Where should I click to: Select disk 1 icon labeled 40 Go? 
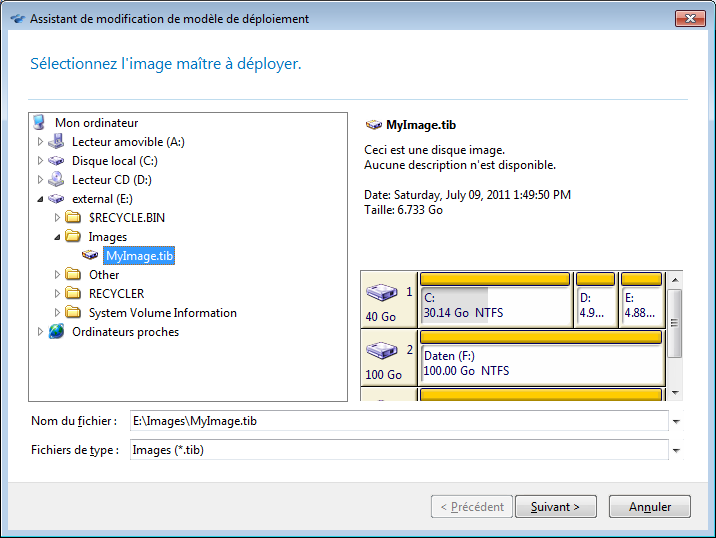tap(381, 294)
